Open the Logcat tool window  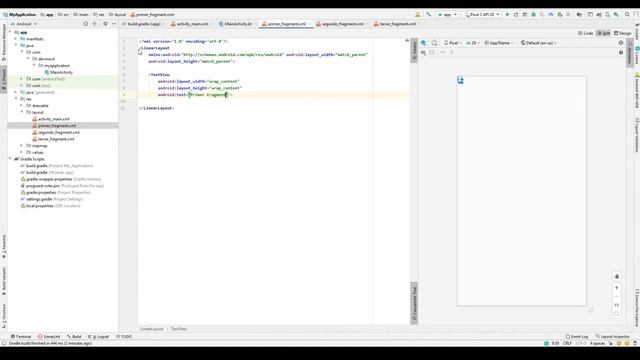[98, 337]
